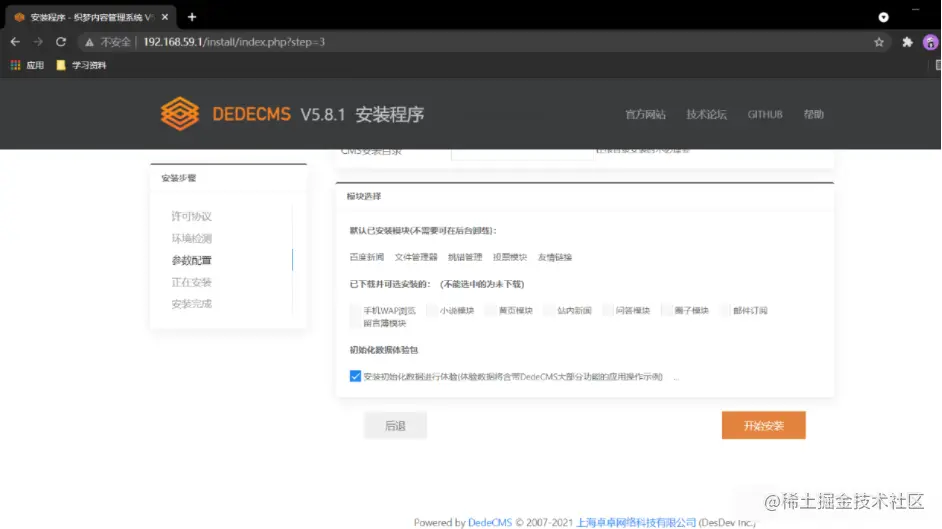Screen dimensions: 942x529
Task: Select the 环境检测 install step
Action: tap(192, 238)
